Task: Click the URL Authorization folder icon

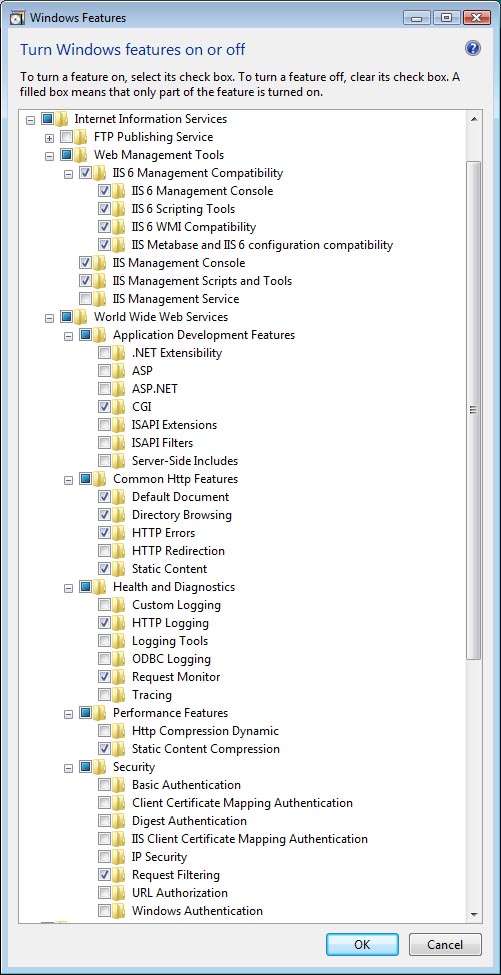Action: tap(119, 894)
